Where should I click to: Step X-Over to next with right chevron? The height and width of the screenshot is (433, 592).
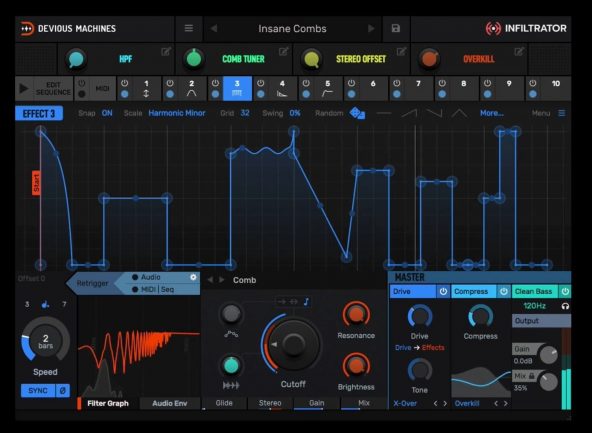pyautogui.click(x=445, y=404)
